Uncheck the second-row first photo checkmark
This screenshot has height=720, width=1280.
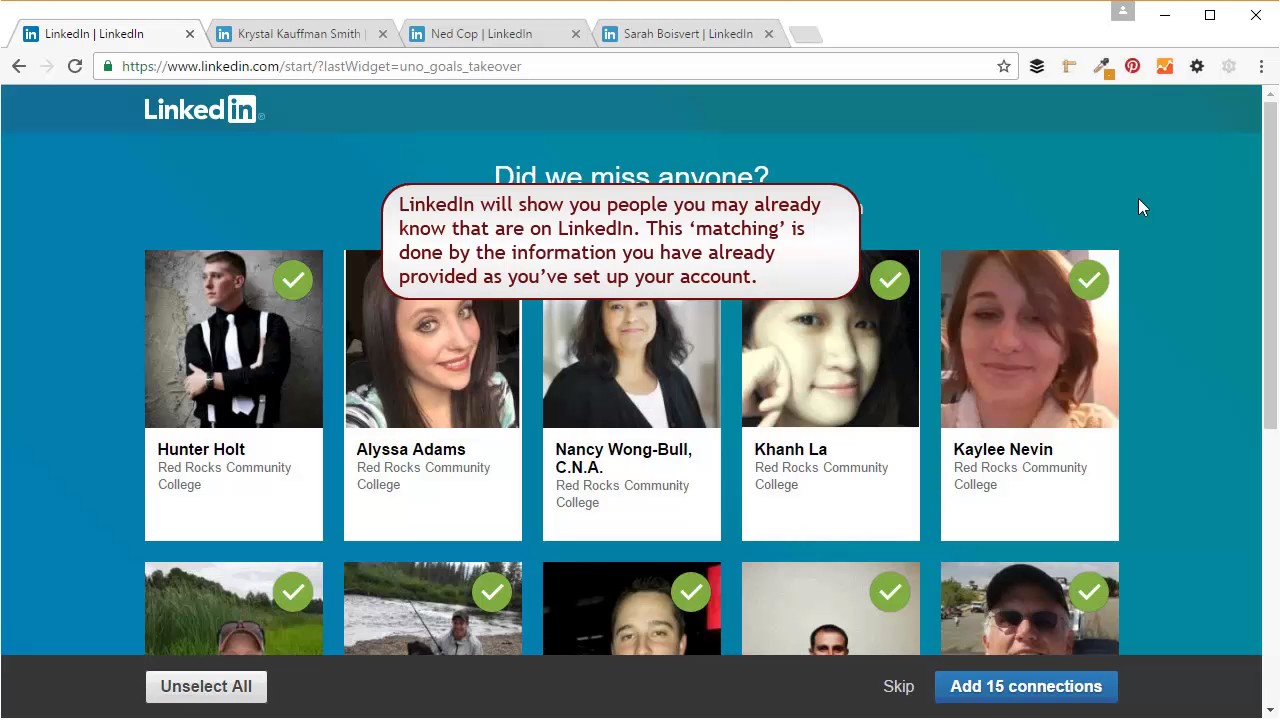point(293,592)
